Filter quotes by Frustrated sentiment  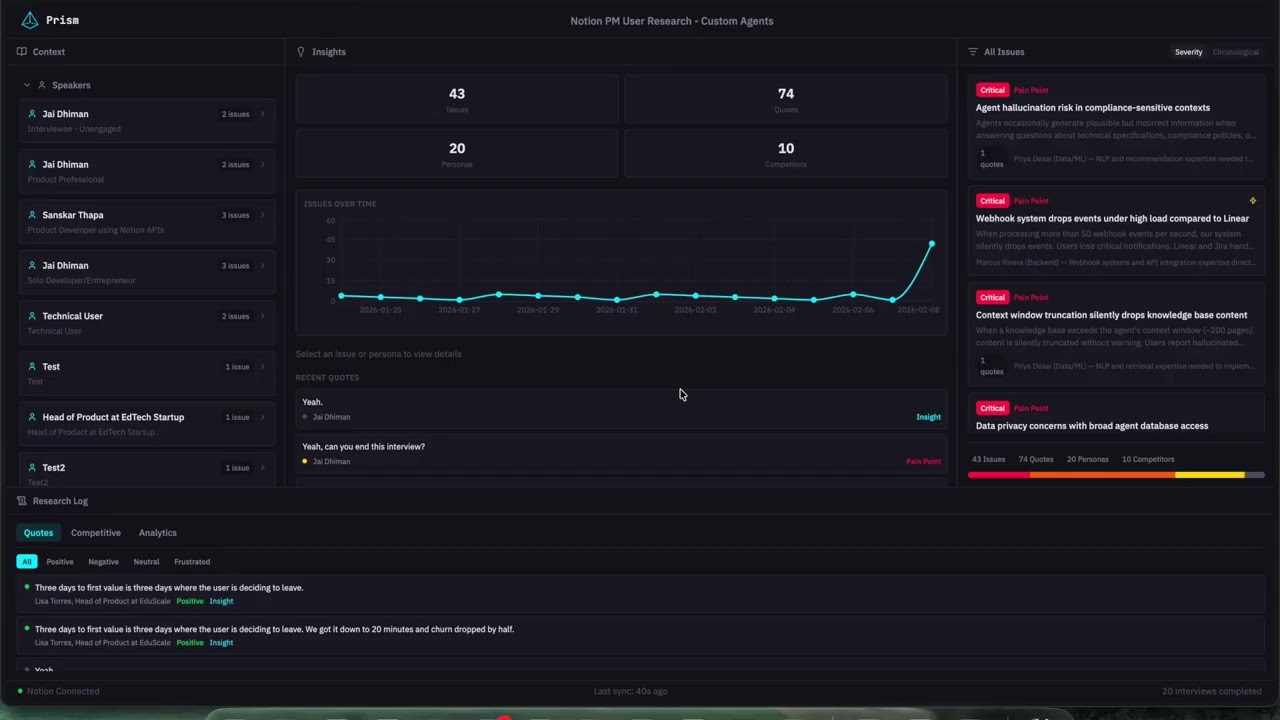pos(192,562)
